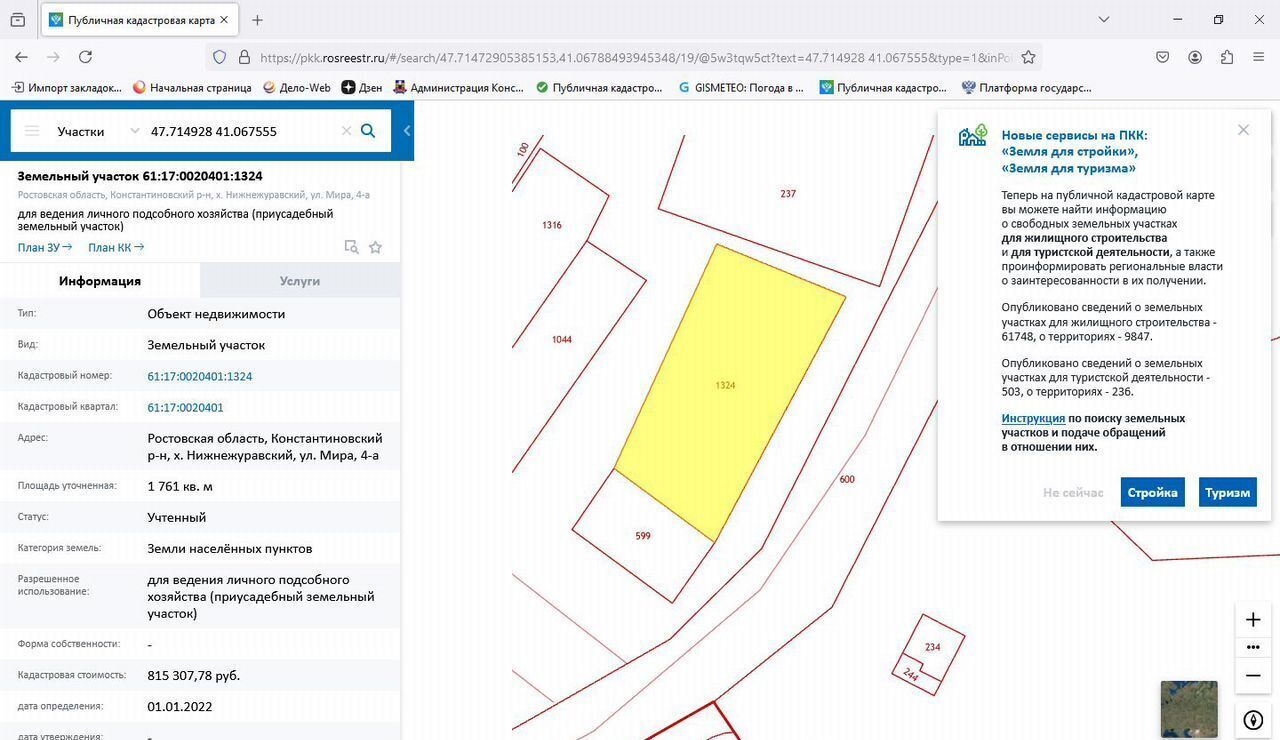The height and width of the screenshot is (740, 1280).
Task: Select the yellow parcel 1324 on map
Action: point(730,395)
